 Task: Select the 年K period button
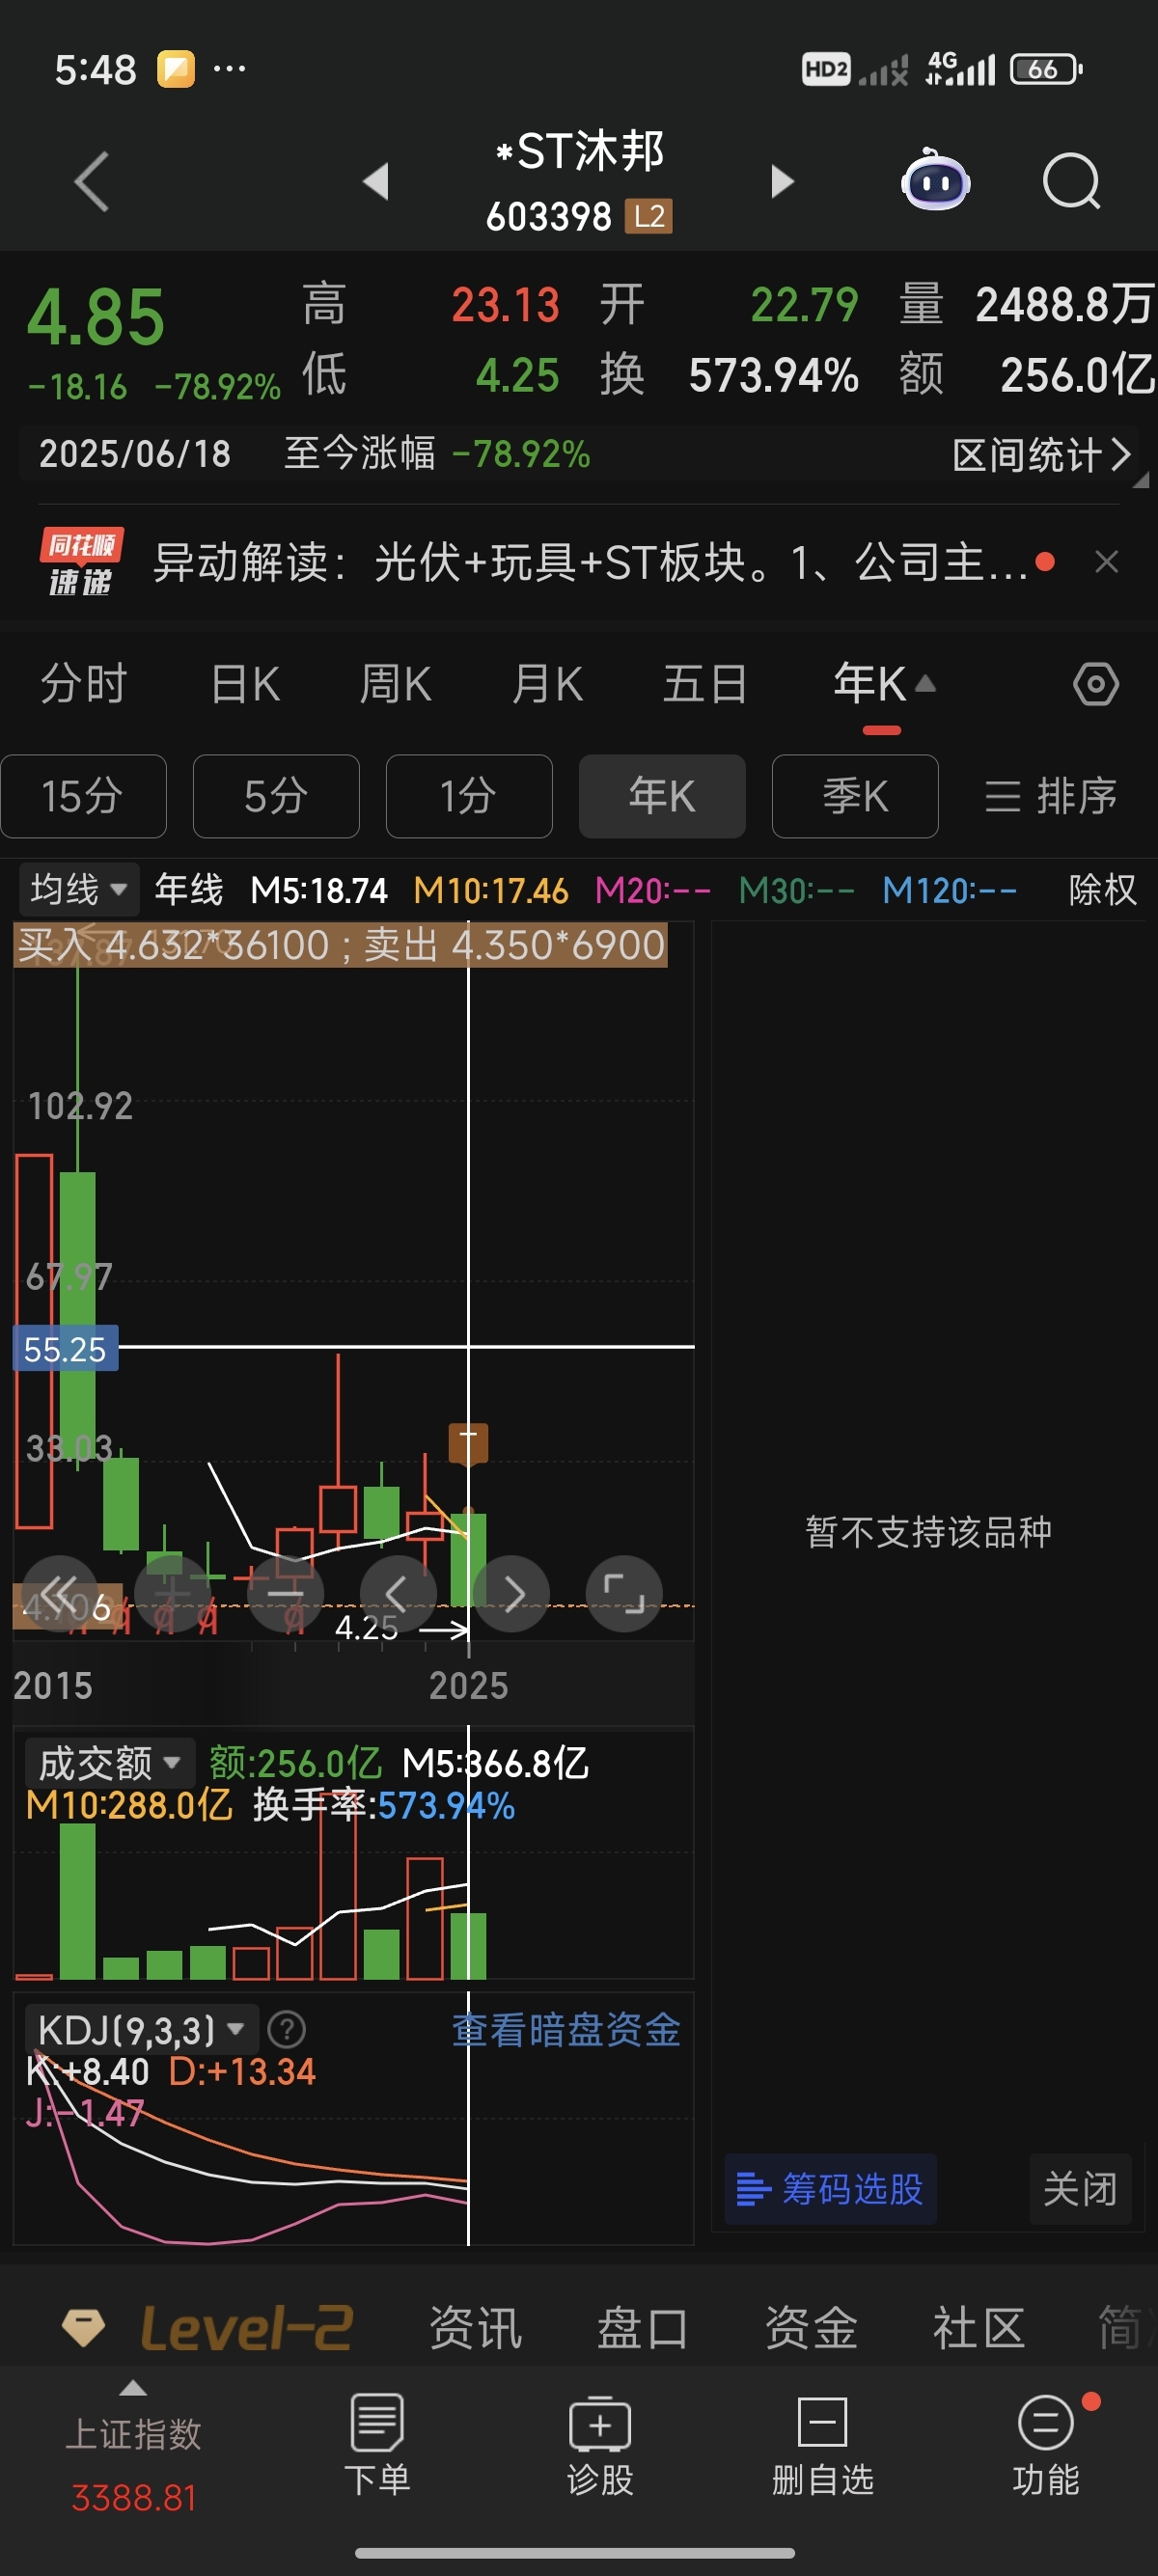[x=662, y=796]
